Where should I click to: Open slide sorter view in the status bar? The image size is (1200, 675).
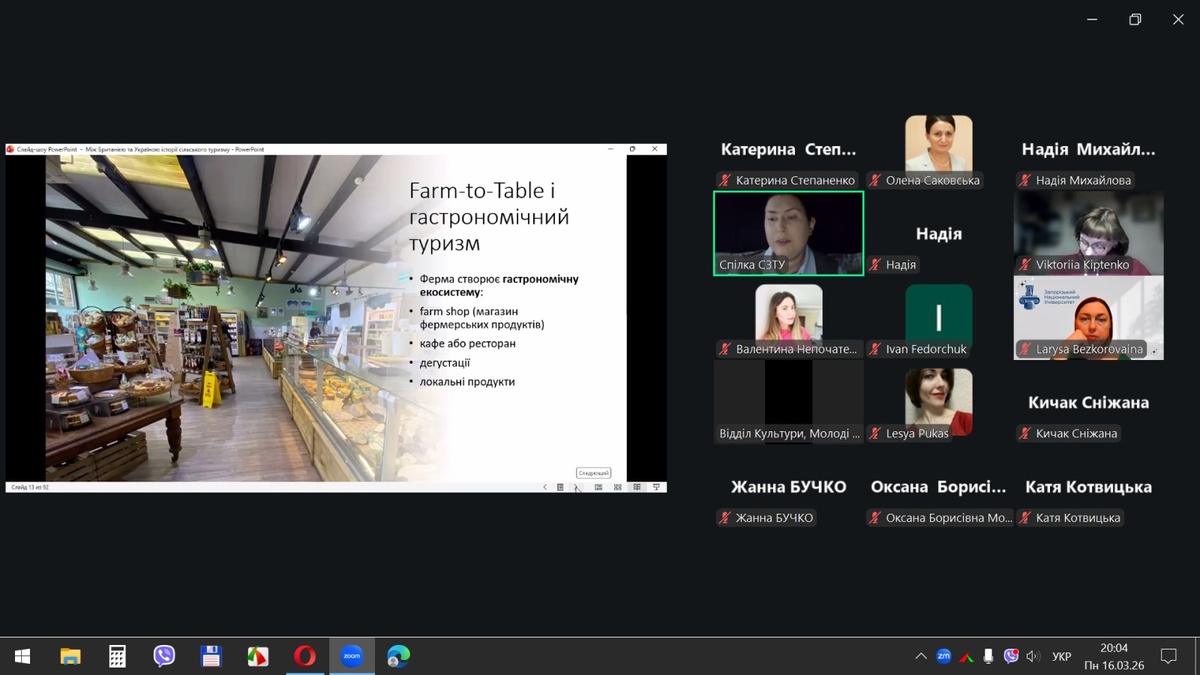coord(618,487)
